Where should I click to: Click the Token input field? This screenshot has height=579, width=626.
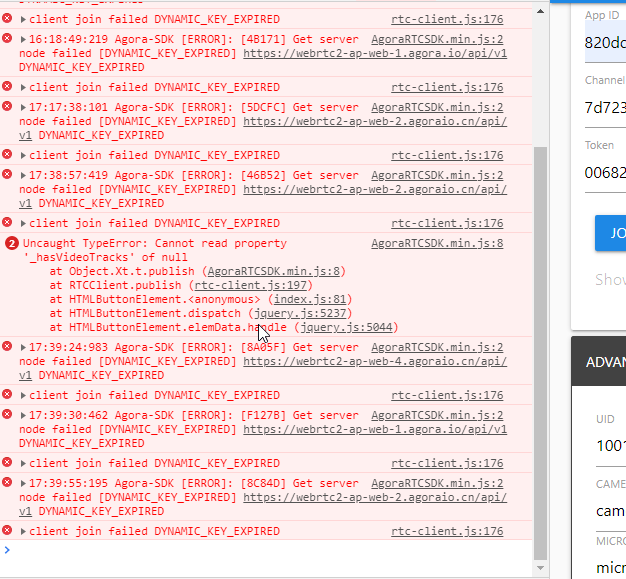coord(605,173)
